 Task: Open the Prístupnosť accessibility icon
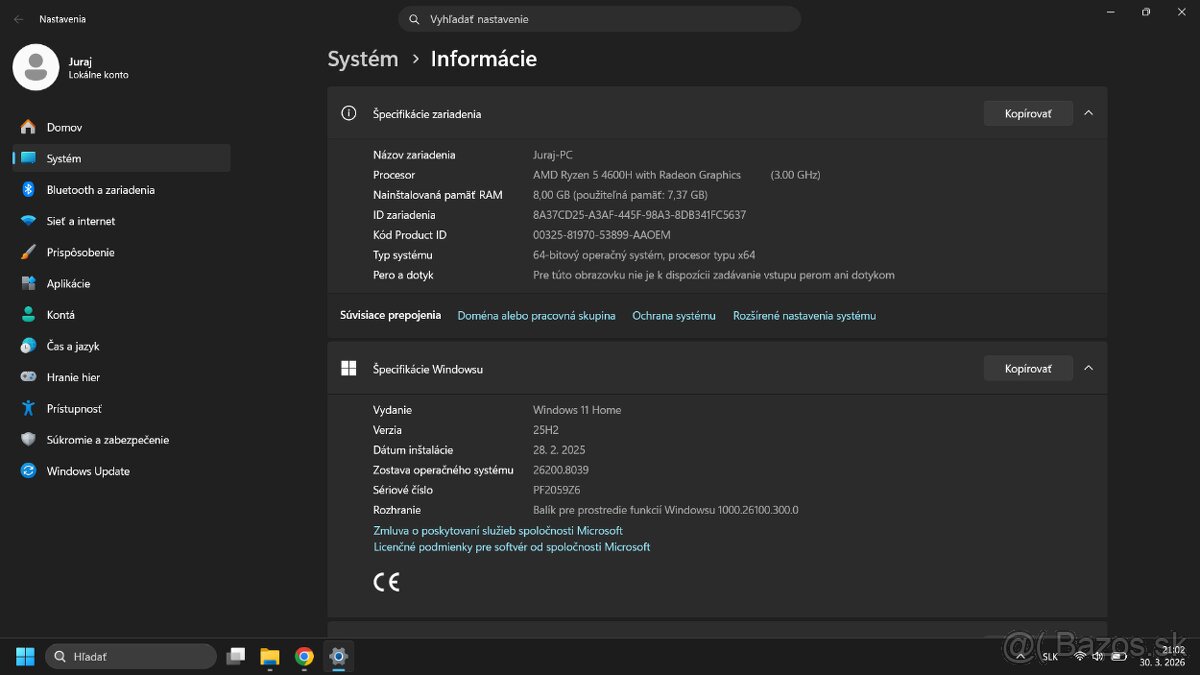[24, 408]
